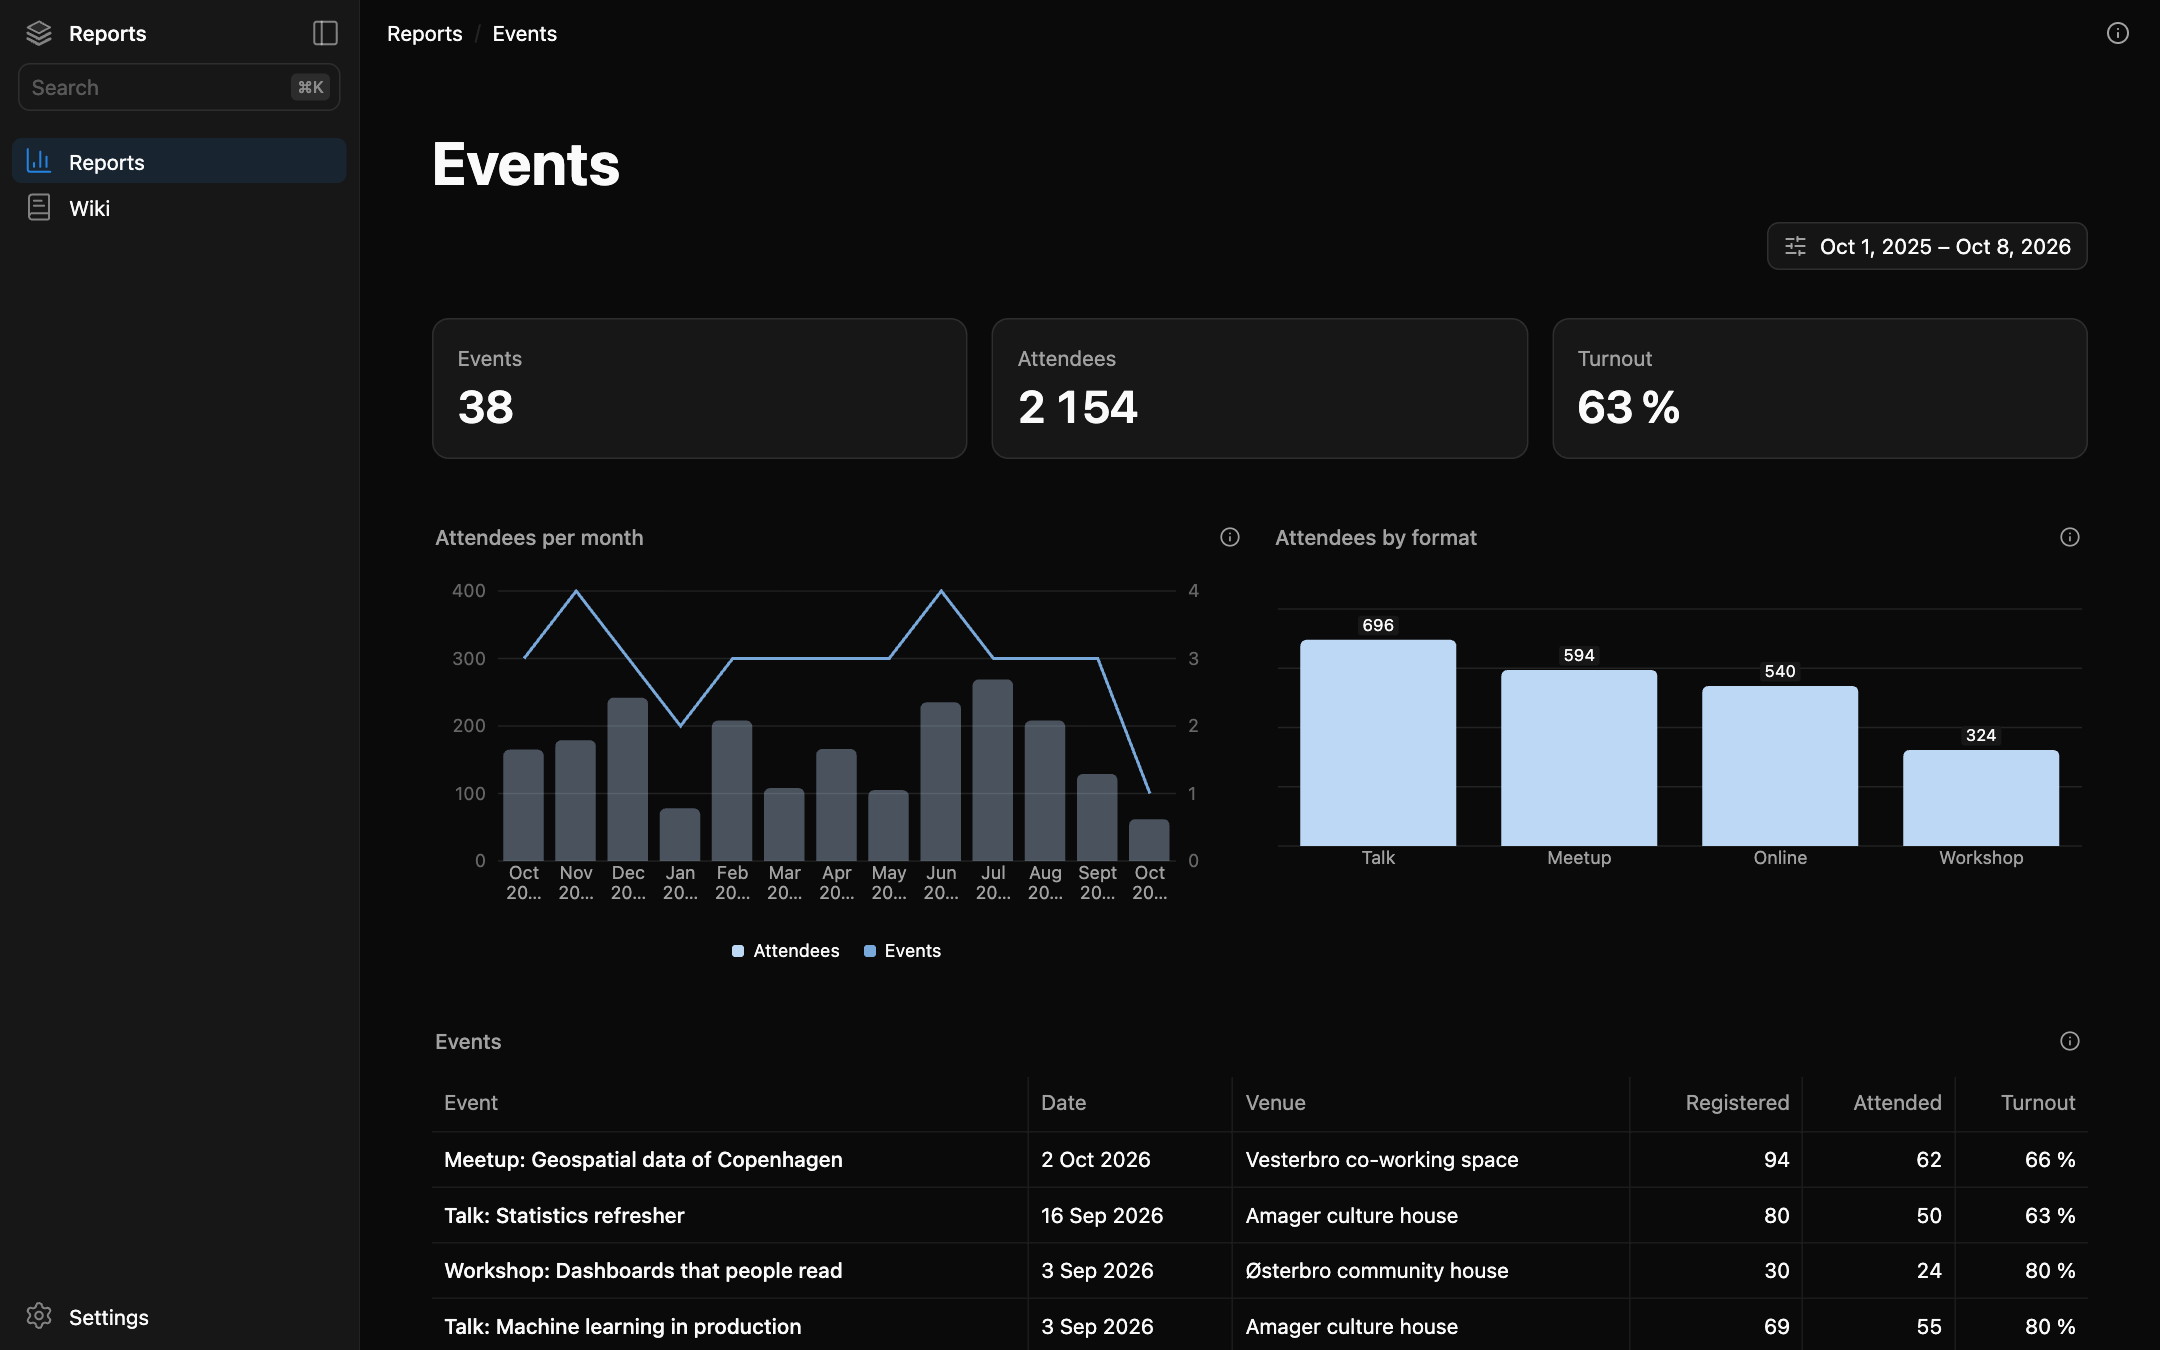Toggle the Attendees legend series
The image size is (2160, 1350).
786,950
